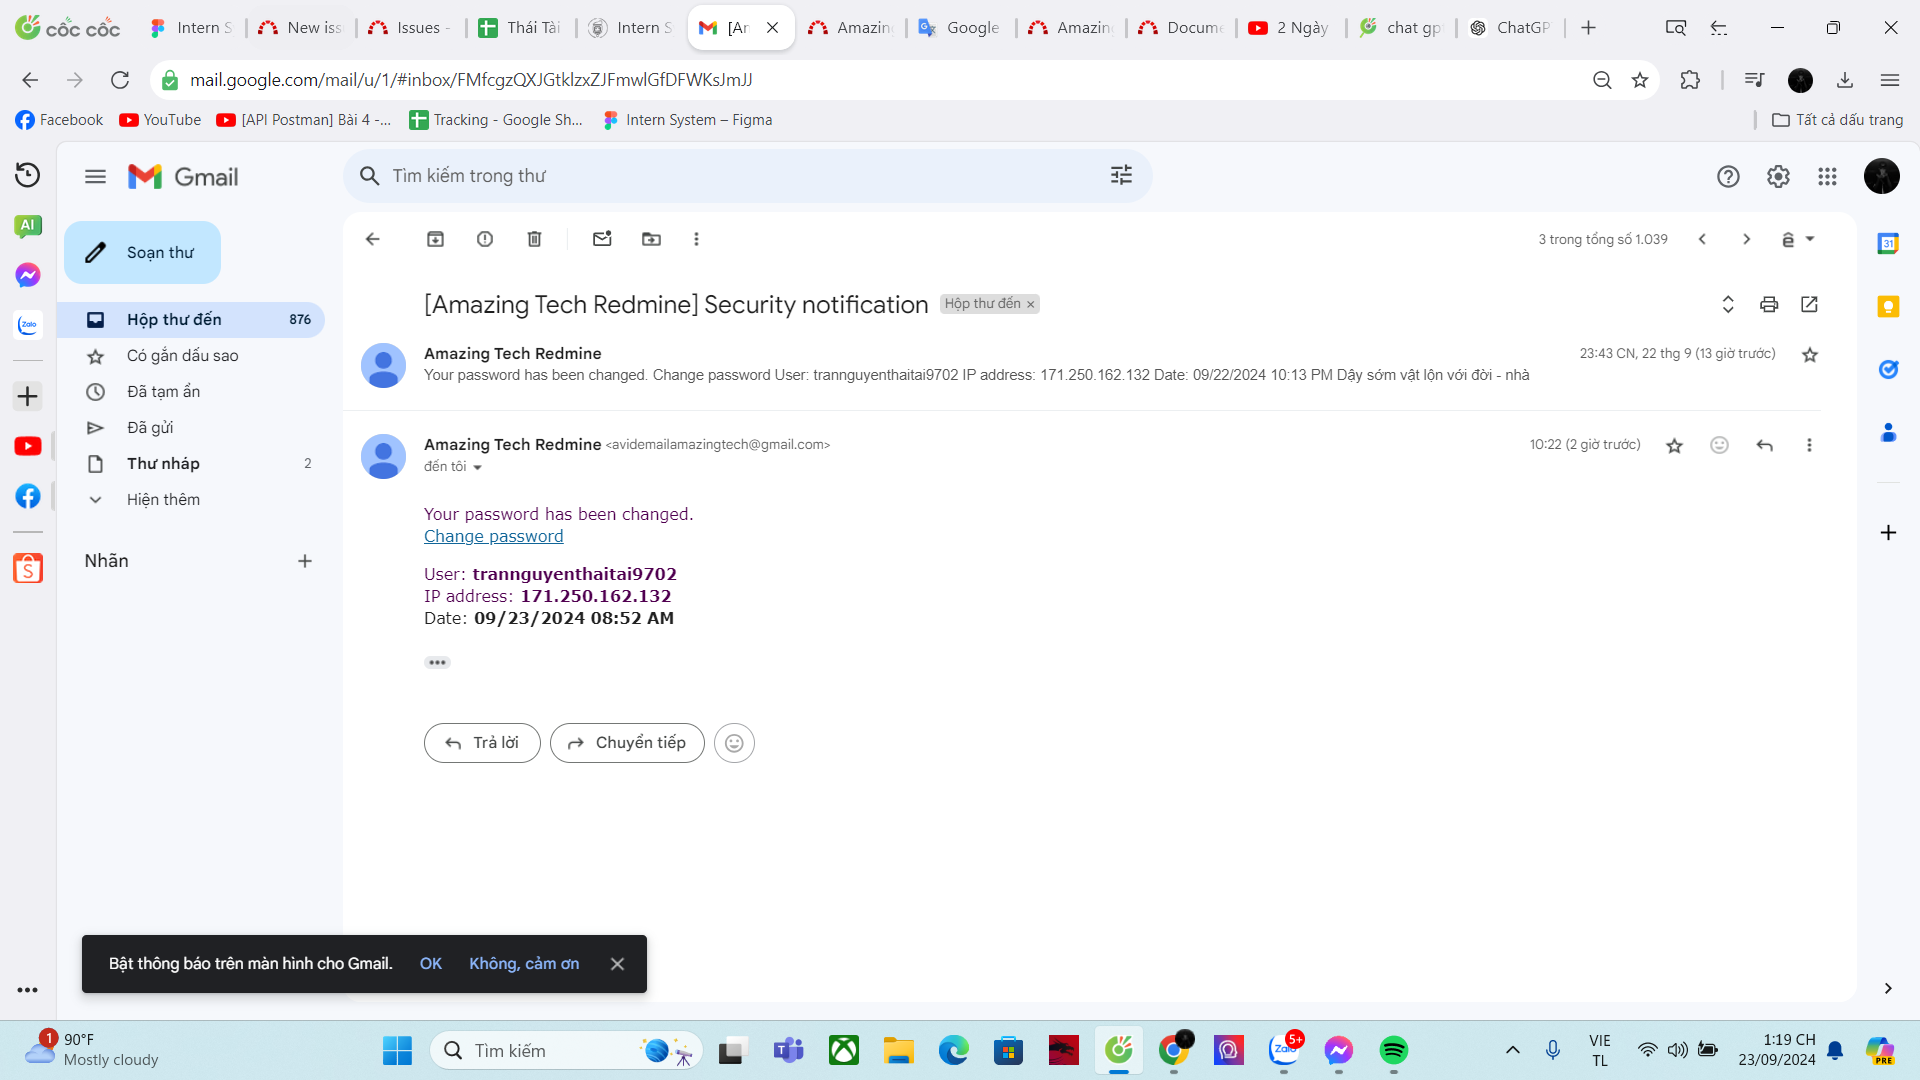This screenshot has width=1920, height=1080.
Task: Toggle the main menu hamburger icon
Action: pos(95,177)
